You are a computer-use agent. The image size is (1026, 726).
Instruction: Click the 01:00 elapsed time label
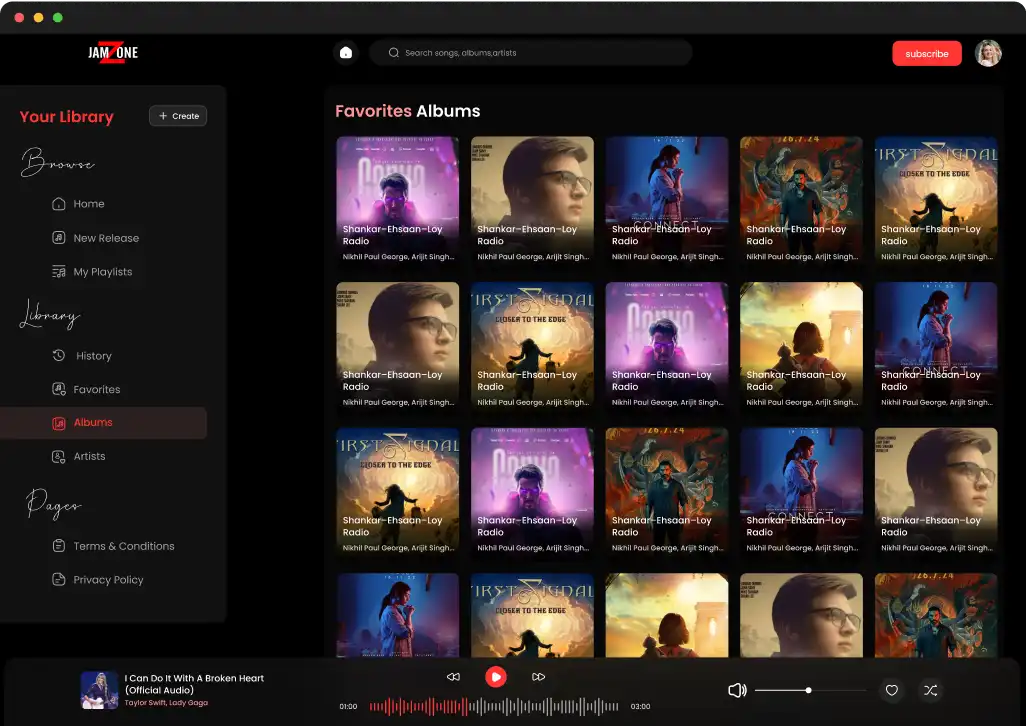348,706
